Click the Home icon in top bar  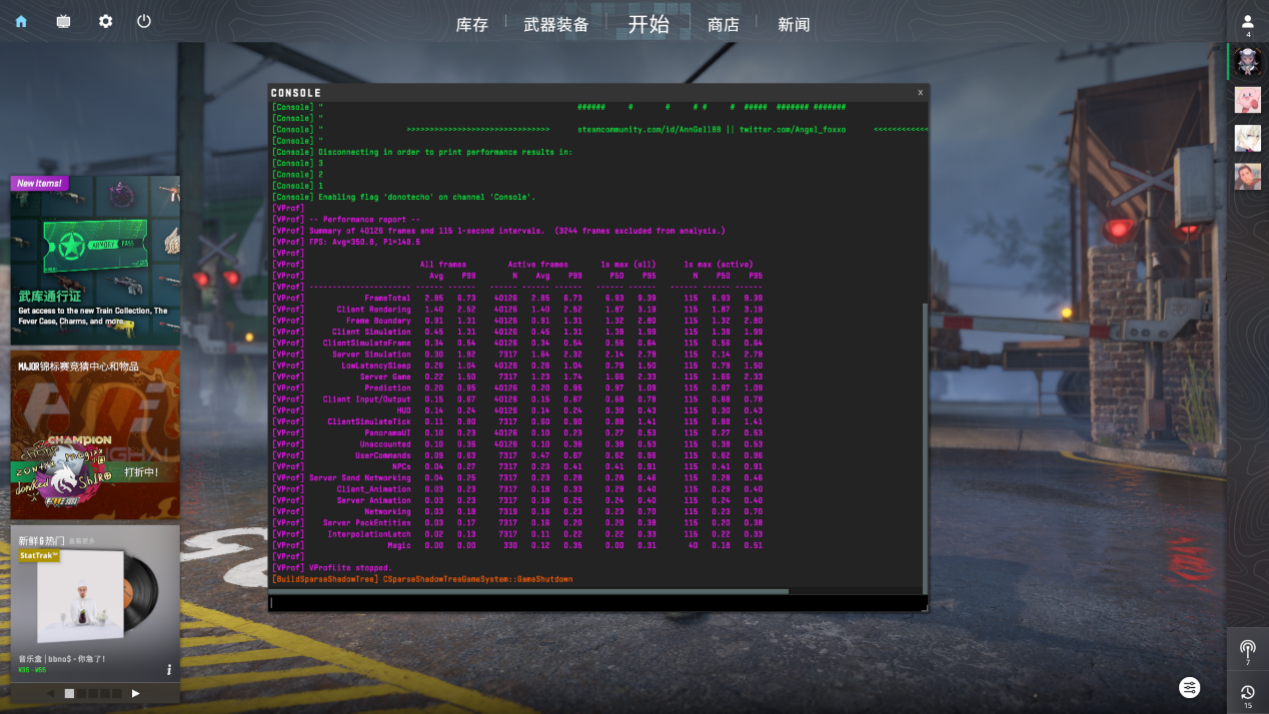[x=21, y=21]
